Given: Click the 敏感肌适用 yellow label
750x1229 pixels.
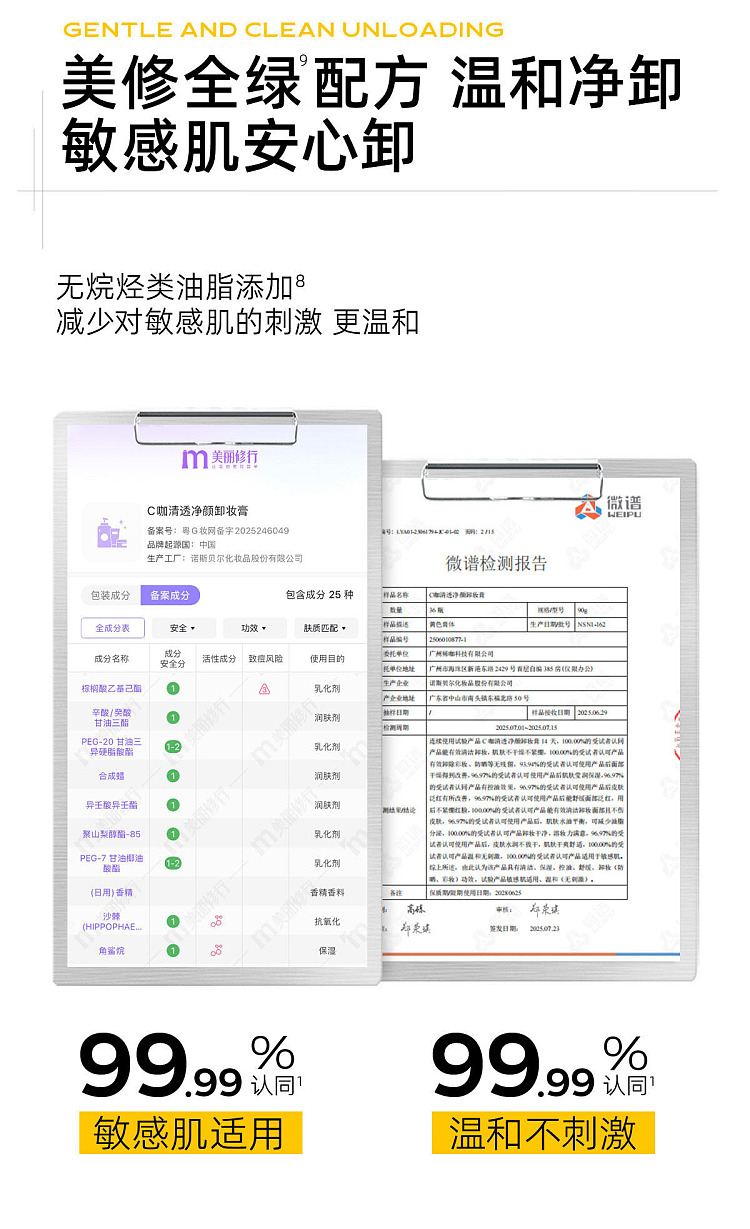Looking at the screenshot, I should pyautogui.click(x=191, y=1133).
